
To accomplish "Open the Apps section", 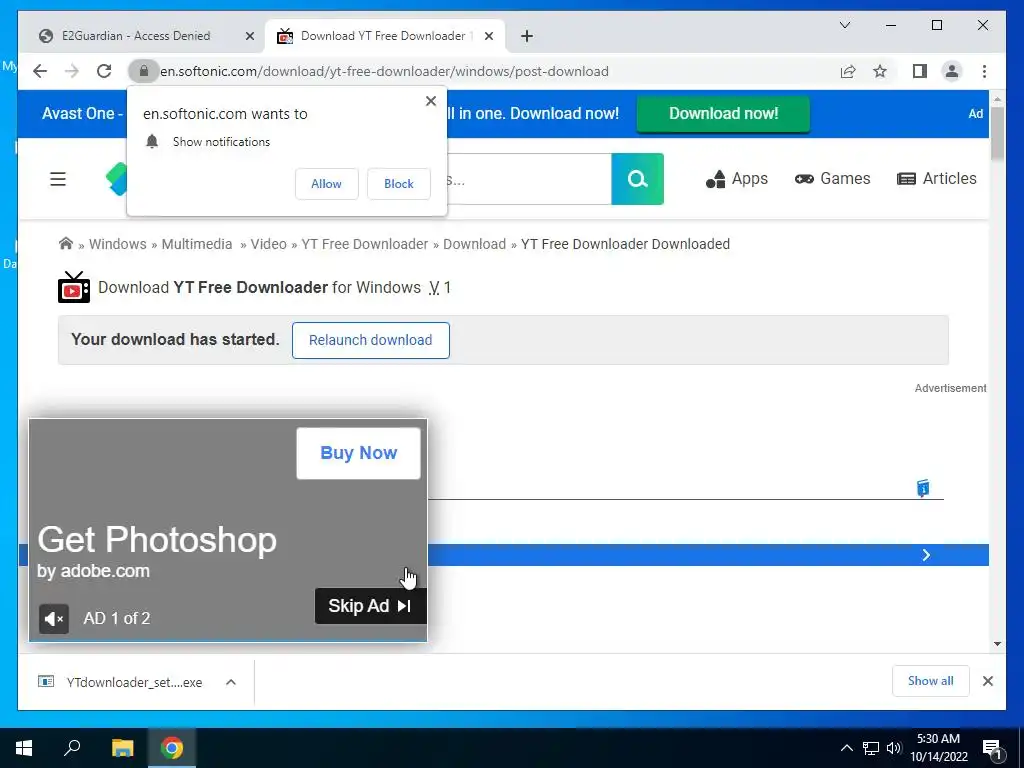I will 737,179.
